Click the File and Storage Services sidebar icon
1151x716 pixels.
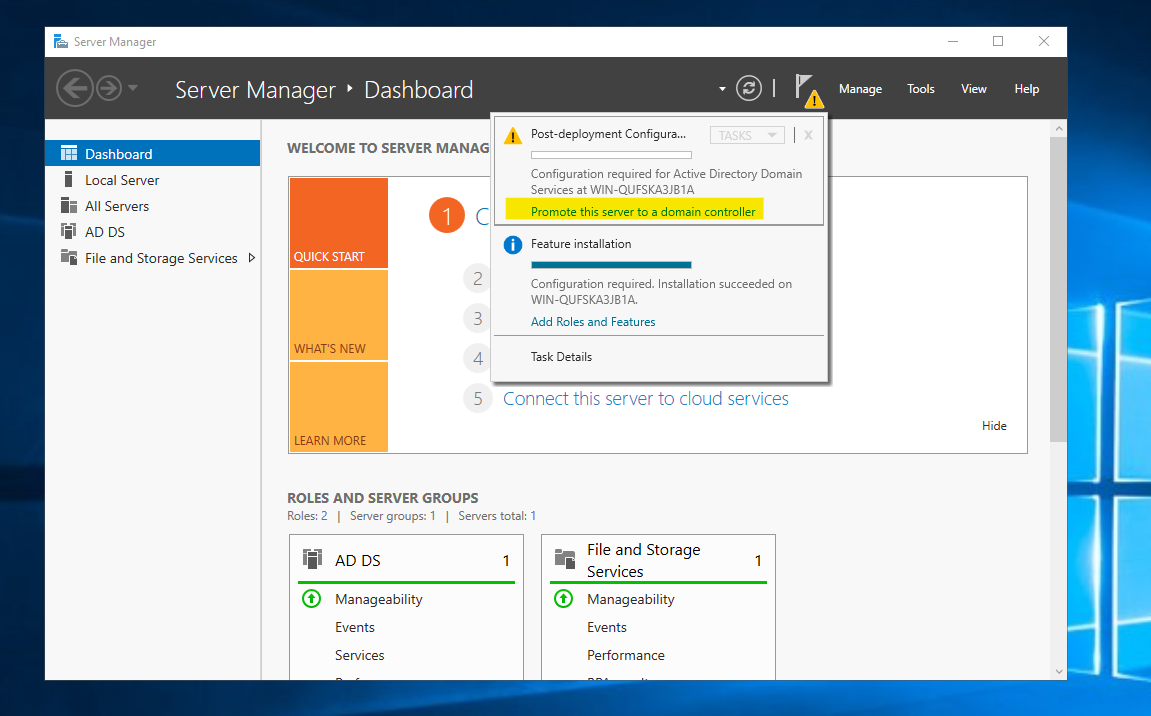pyautogui.click(x=69, y=258)
